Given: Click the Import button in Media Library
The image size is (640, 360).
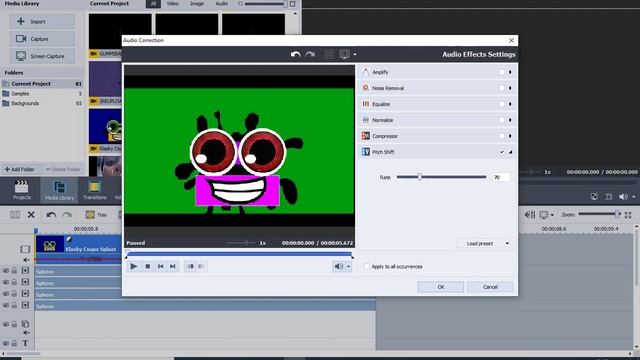Looking at the screenshot, I should point(42,22).
